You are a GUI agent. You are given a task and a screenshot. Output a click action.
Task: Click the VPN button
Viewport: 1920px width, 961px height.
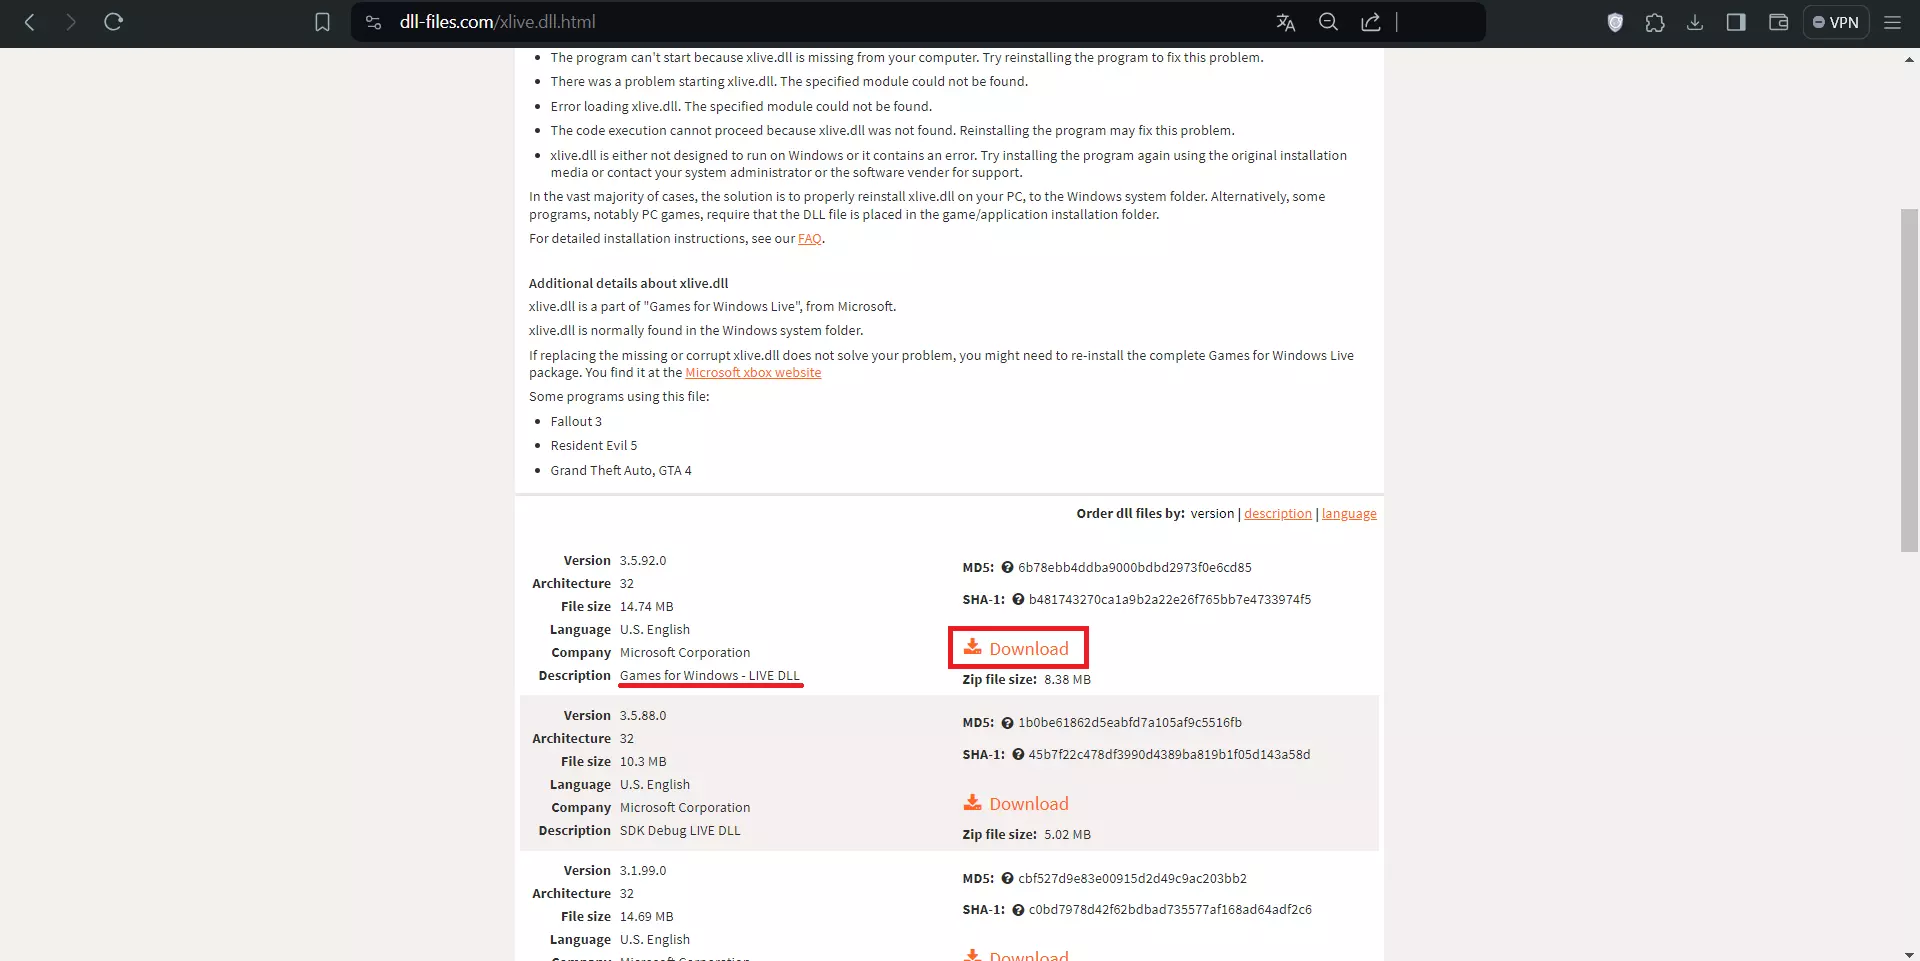coord(1836,22)
